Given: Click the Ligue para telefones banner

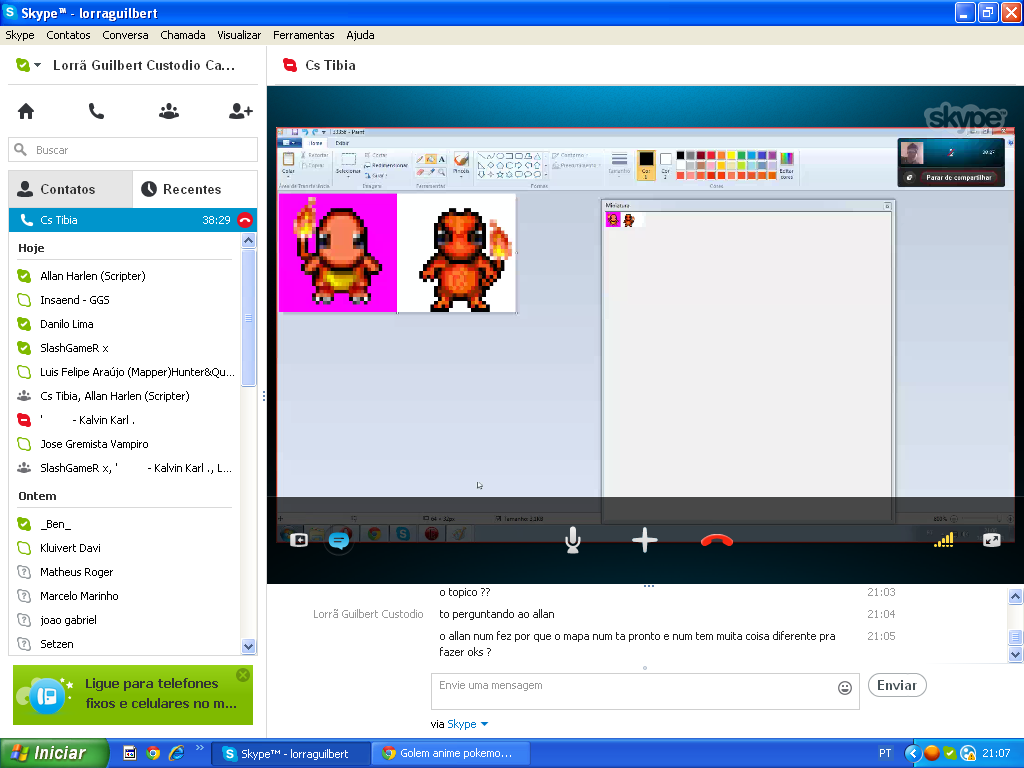Looking at the screenshot, I should click(133, 695).
